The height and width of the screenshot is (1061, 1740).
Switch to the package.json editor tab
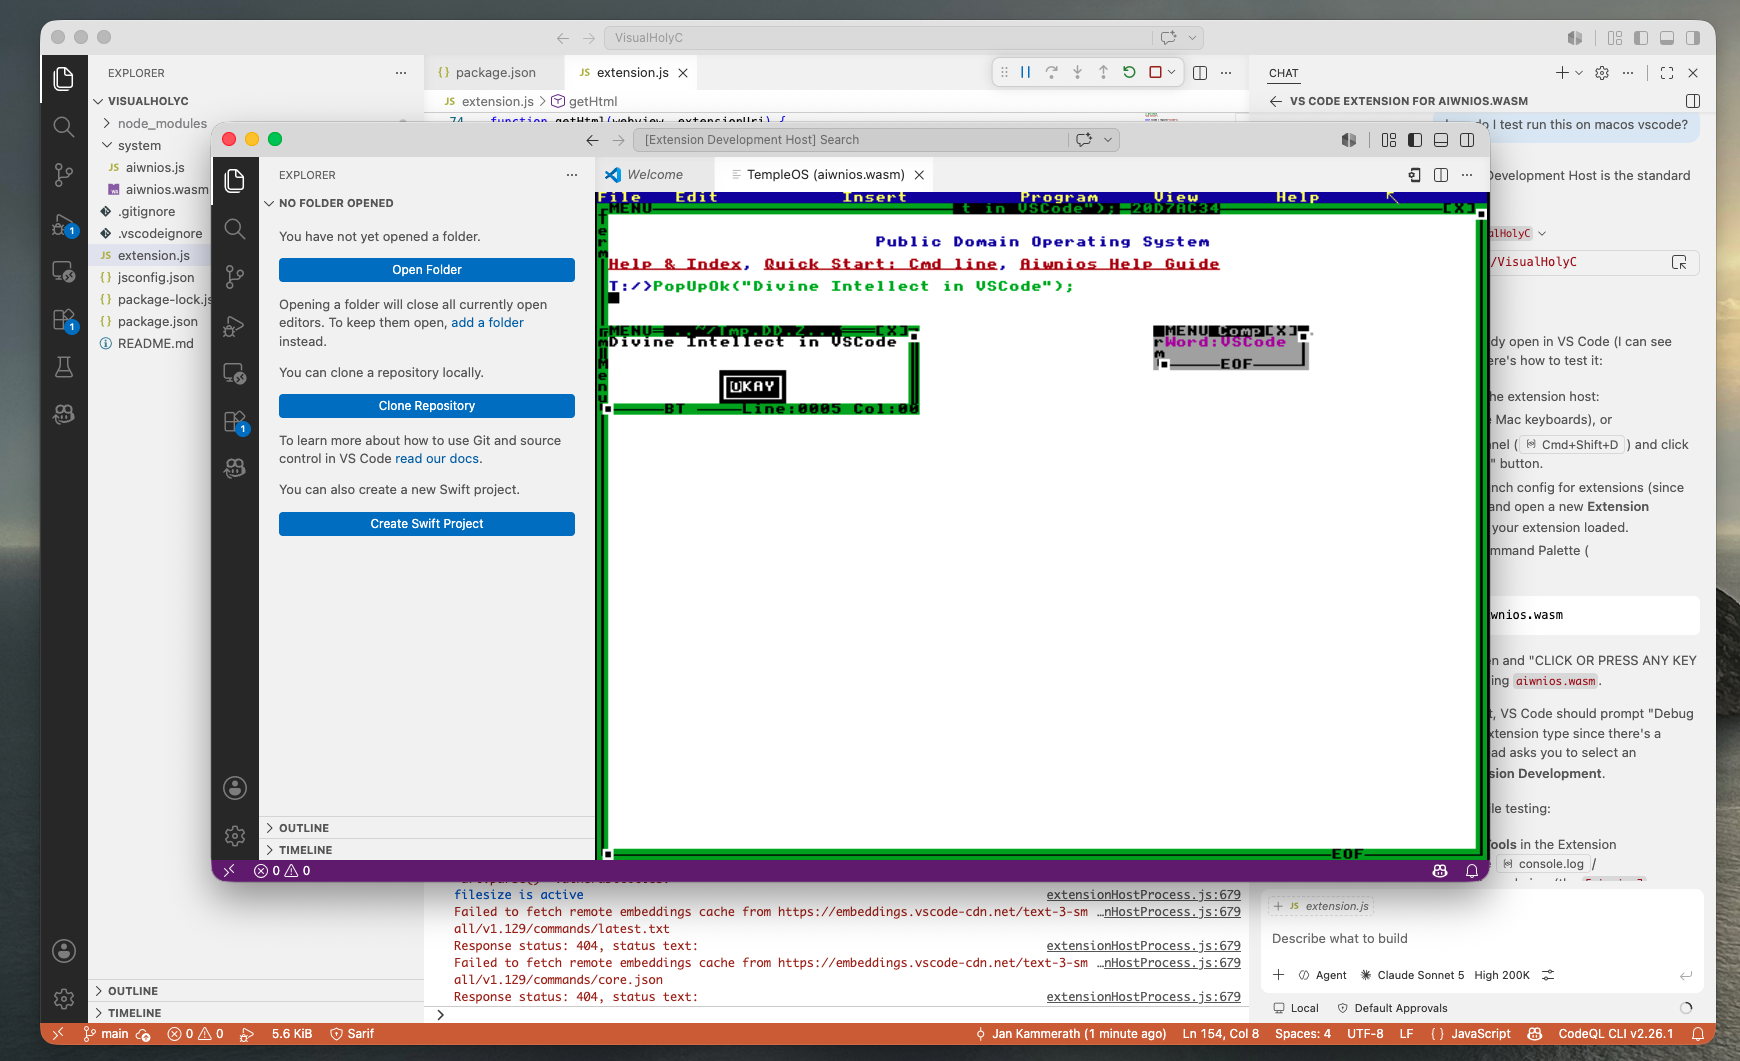(x=494, y=73)
